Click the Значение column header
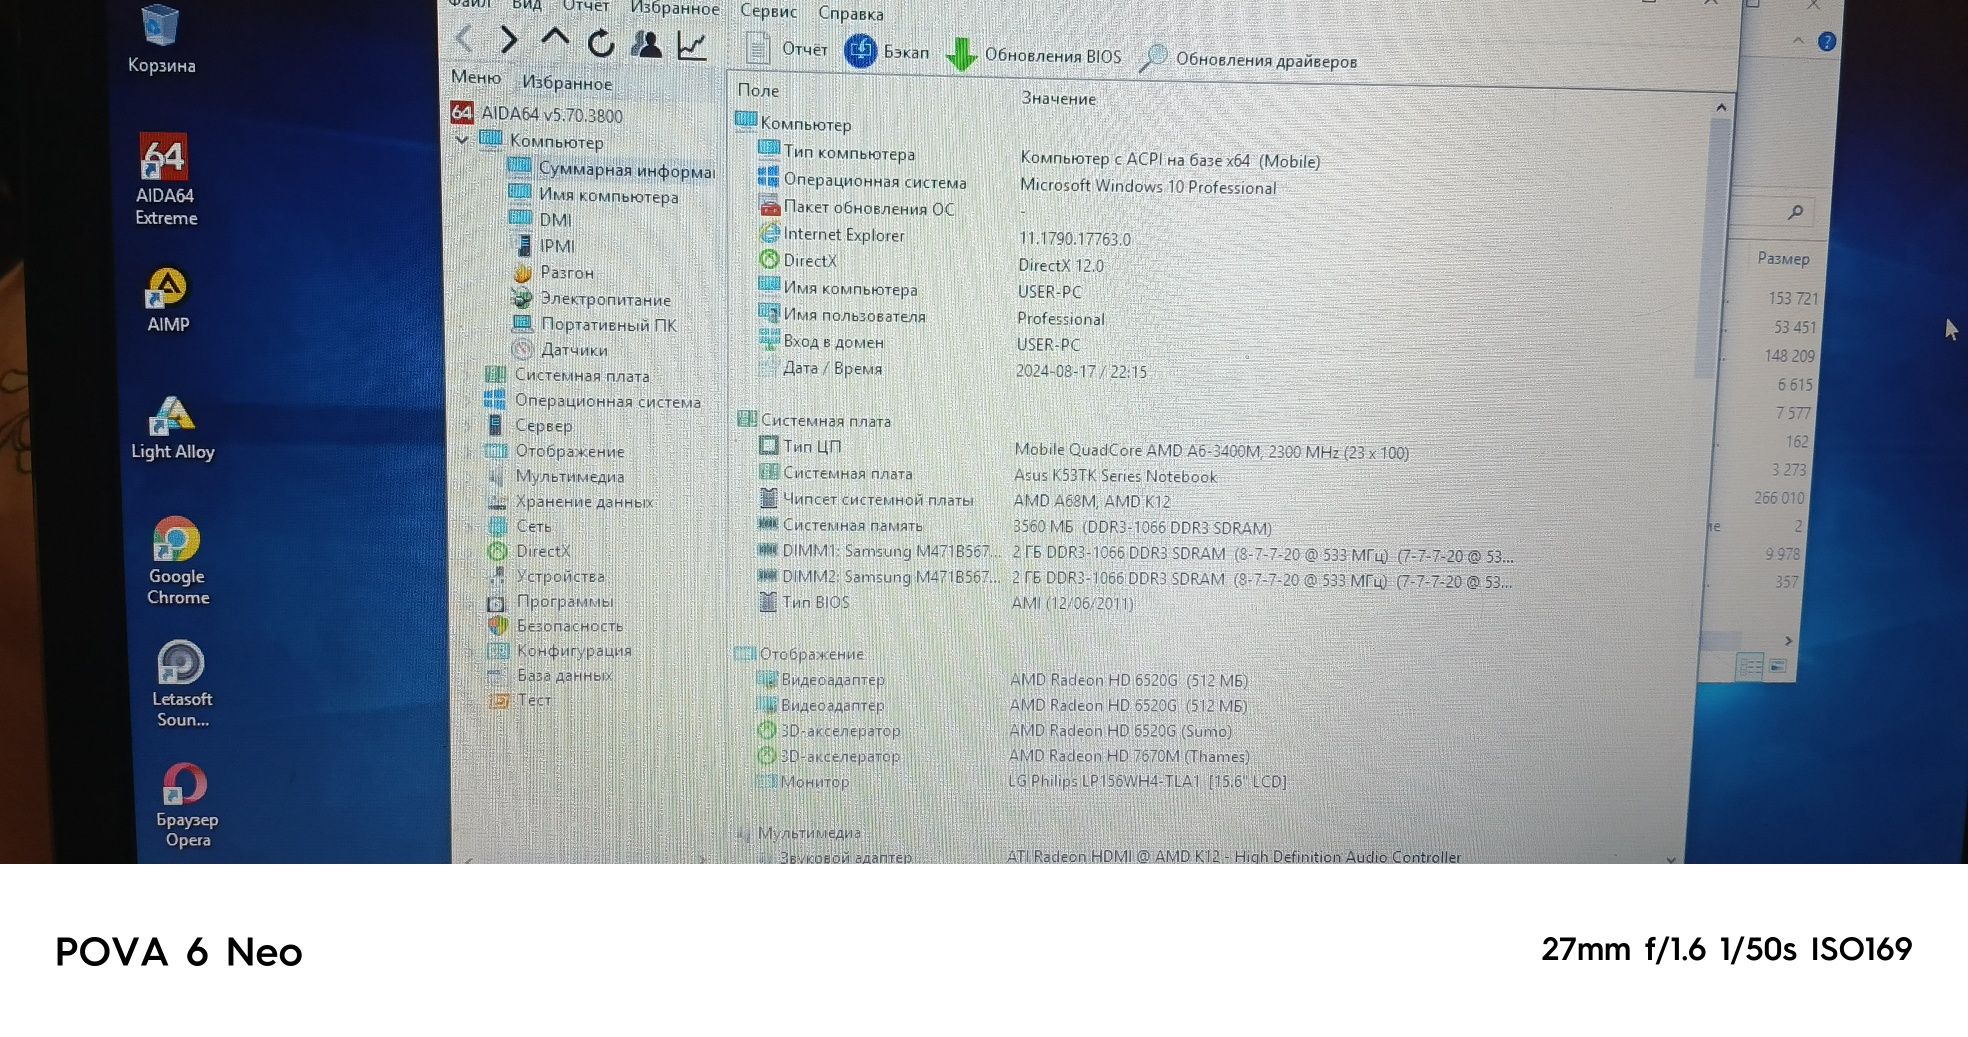This screenshot has height=1037, width=1968. (1058, 98)
